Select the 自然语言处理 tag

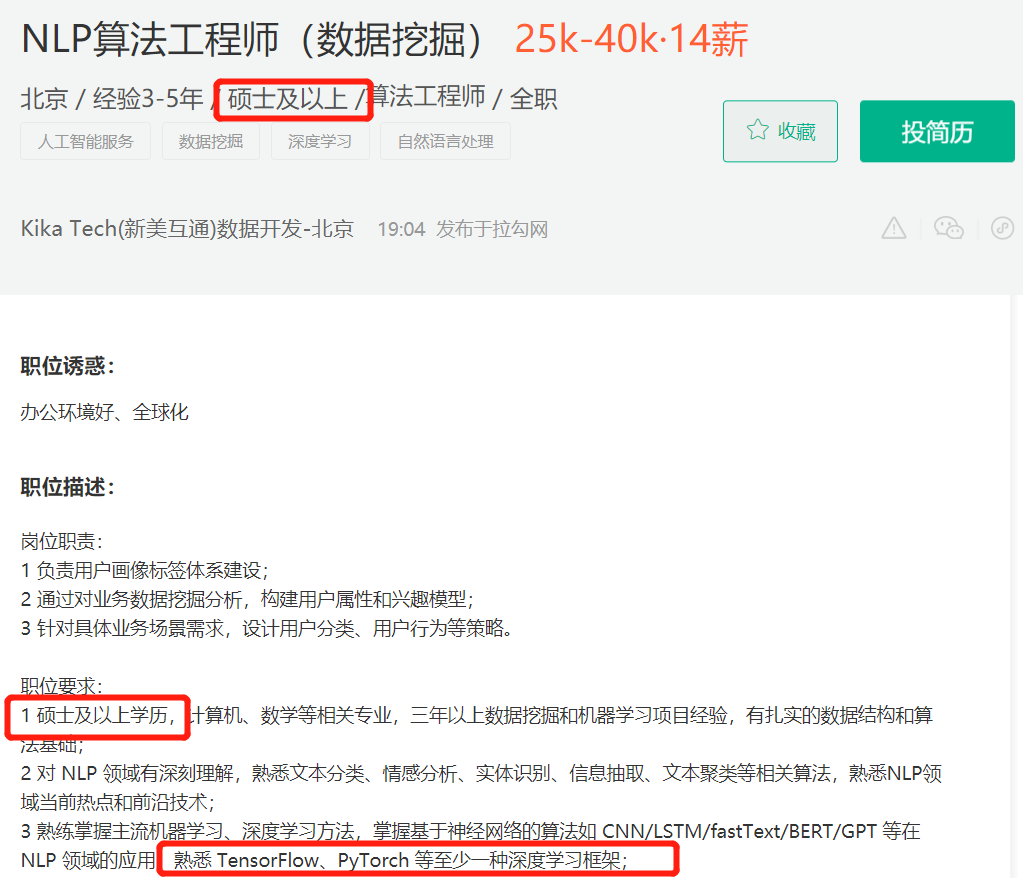pyautogui.click(x=446, y=142)
